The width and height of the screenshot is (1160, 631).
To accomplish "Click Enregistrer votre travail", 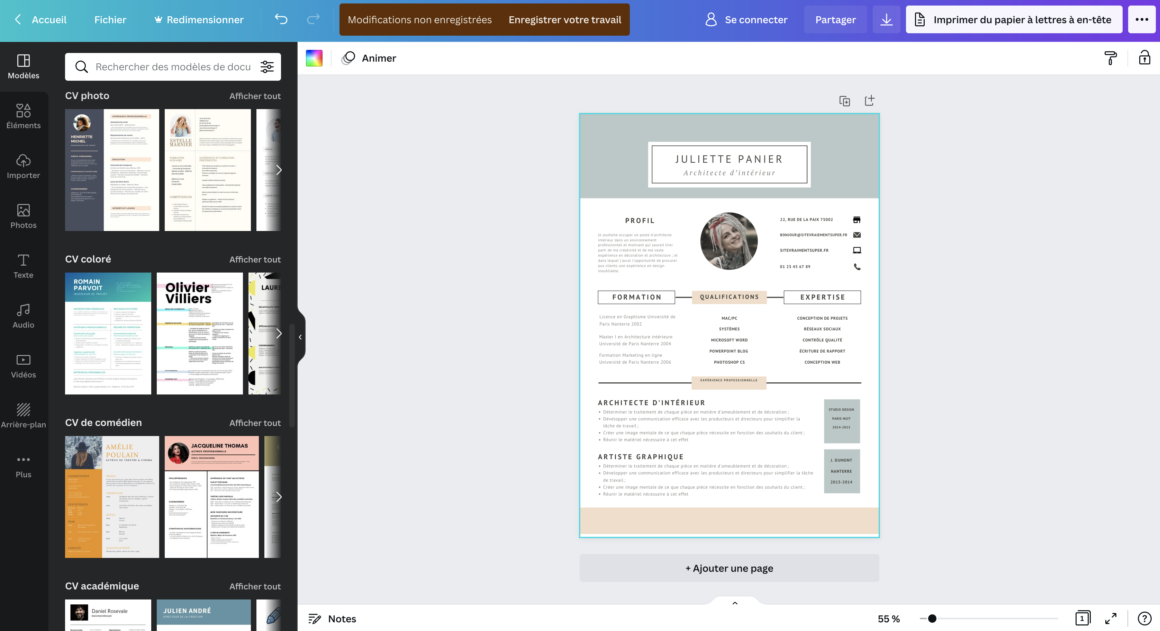I will [564, 19].
